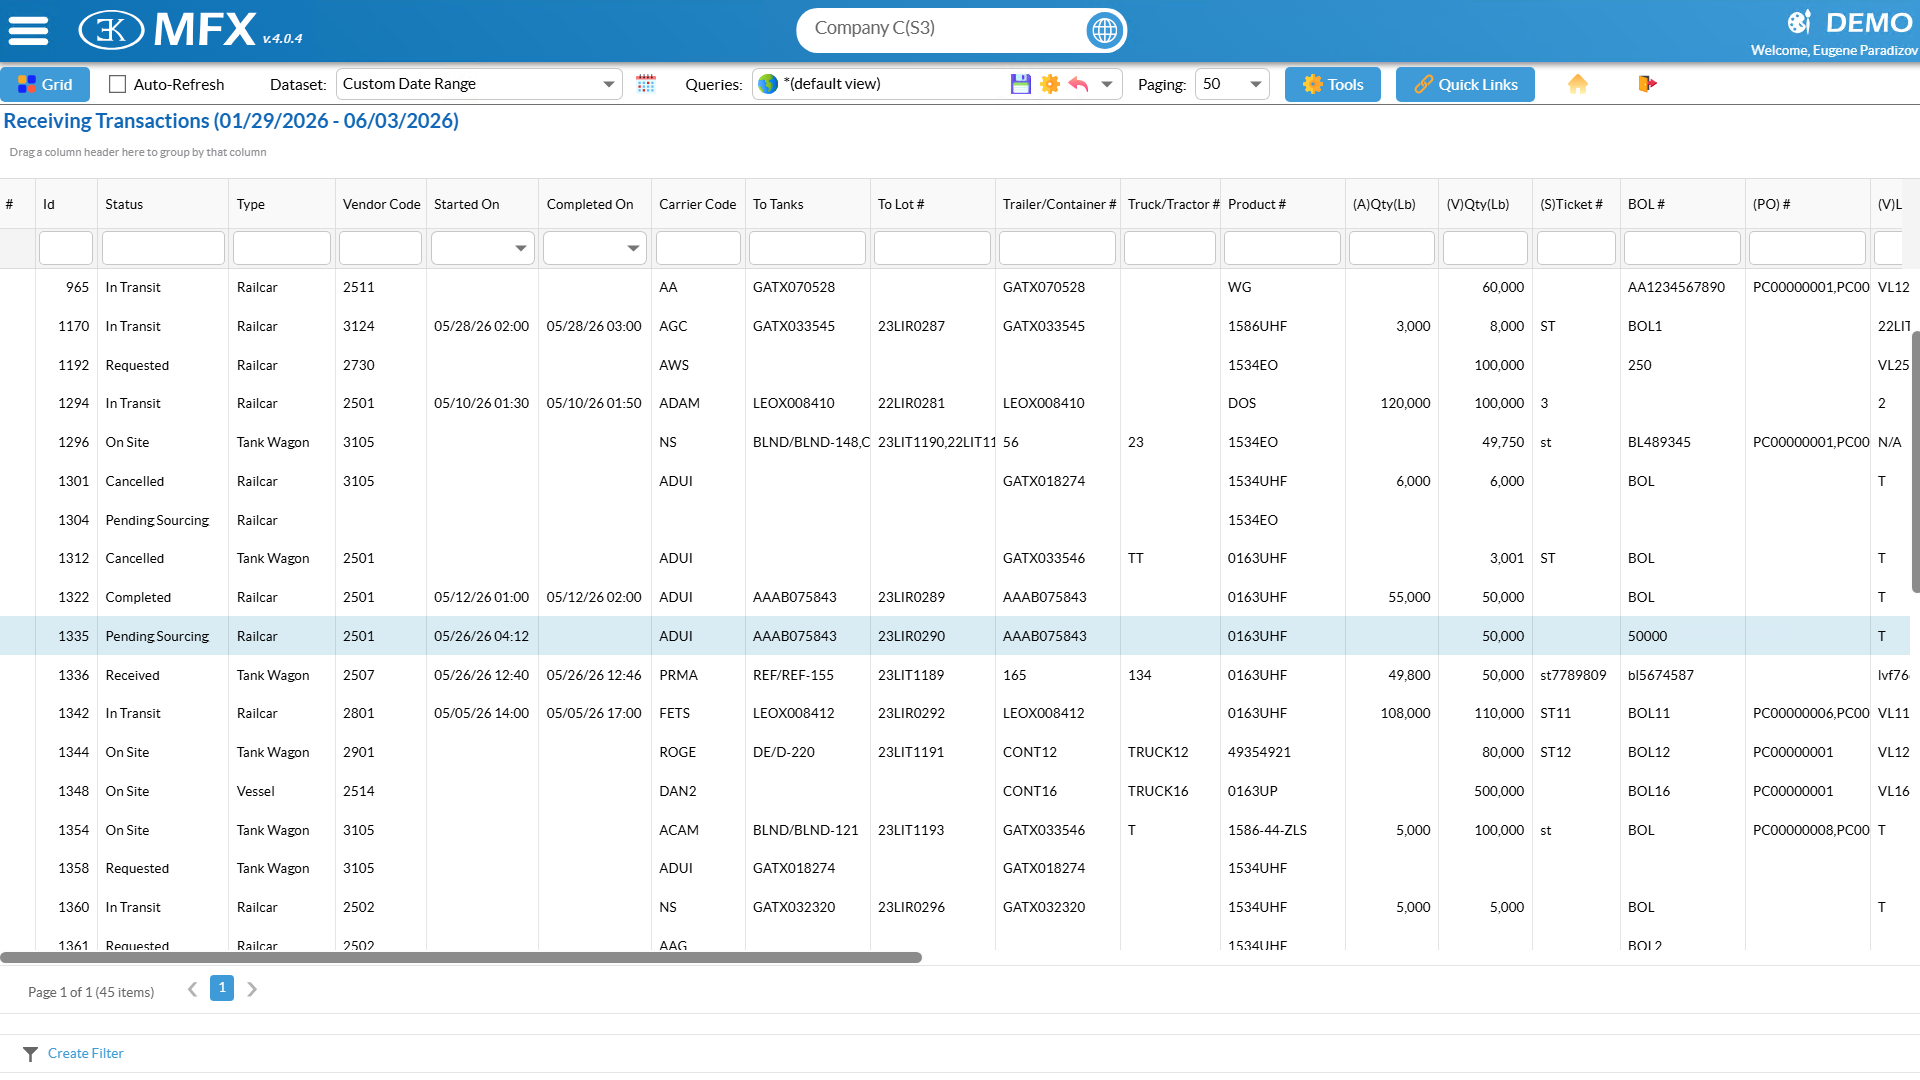The image size is (1920, 1080).
Task: Click BL489345 BOL cell
Action: 1659,442
